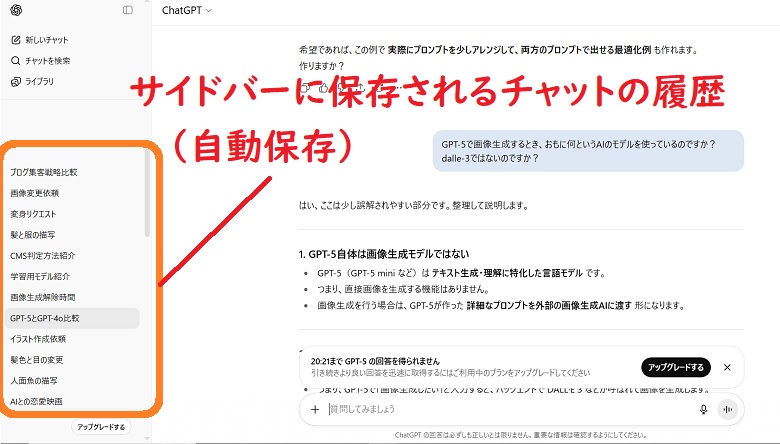The height and width of the screenshot is (444, 780).
Task: Click the アップグレードする button at the sidebar bottom
Action: click(x=101, y=427)
